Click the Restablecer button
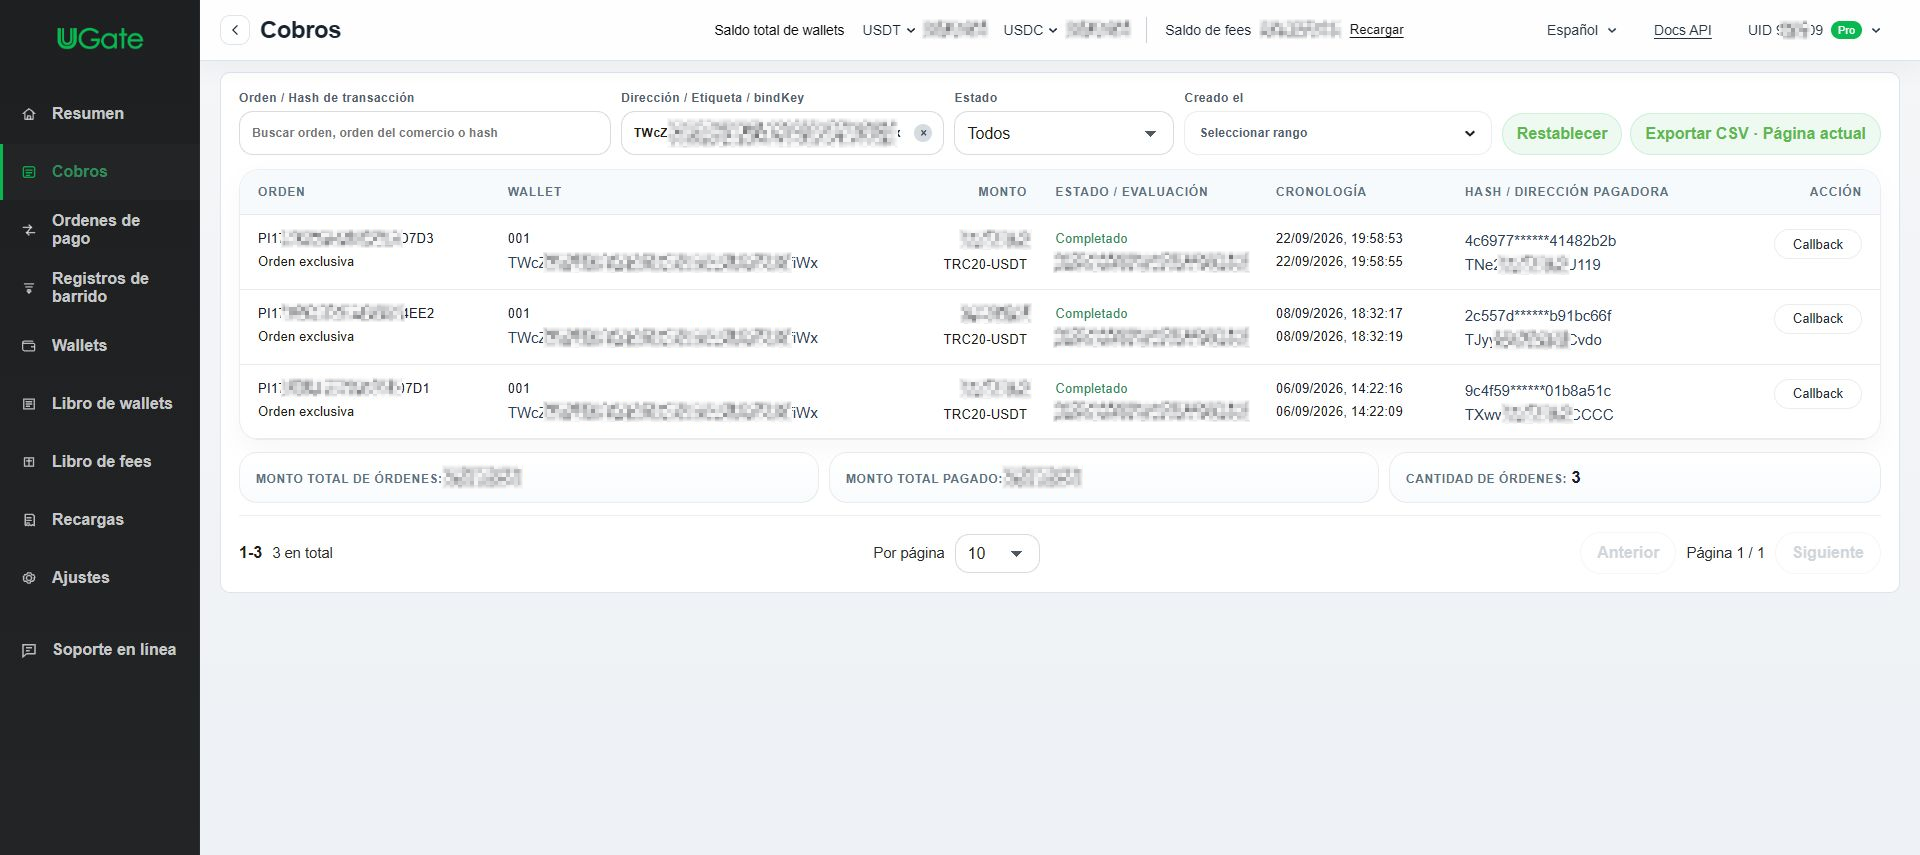Screen dimensions: 1920x855 1562,133
